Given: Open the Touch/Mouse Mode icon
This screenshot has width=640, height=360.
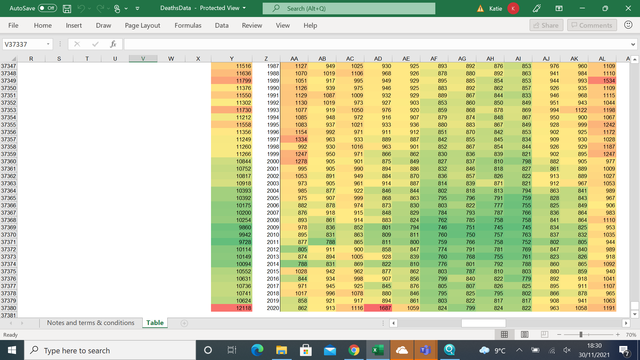Looking at the screenshot, I should [117, 8].
